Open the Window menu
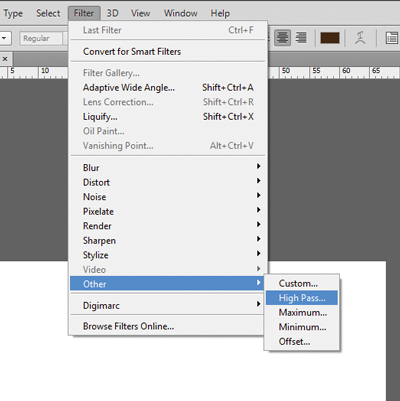Viewport: 400px width, 401px height. pyautogui.click(x=180, y=13)
